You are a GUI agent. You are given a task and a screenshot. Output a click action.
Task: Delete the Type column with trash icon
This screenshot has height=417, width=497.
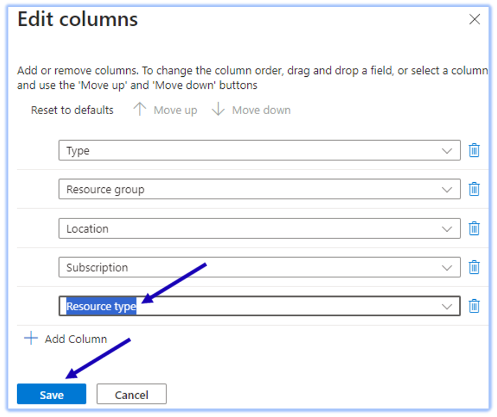474,150
